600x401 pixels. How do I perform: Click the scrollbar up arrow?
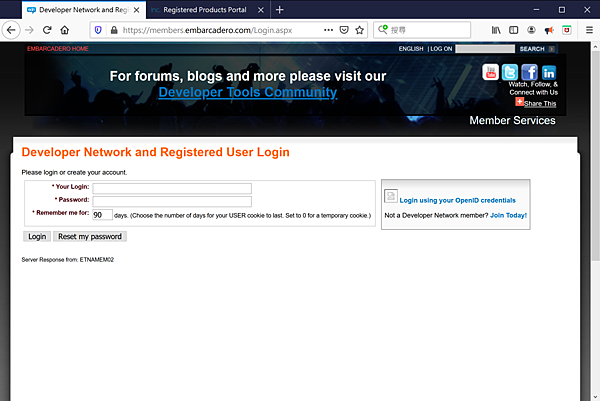pyautogui.click(x=595, y=46)
